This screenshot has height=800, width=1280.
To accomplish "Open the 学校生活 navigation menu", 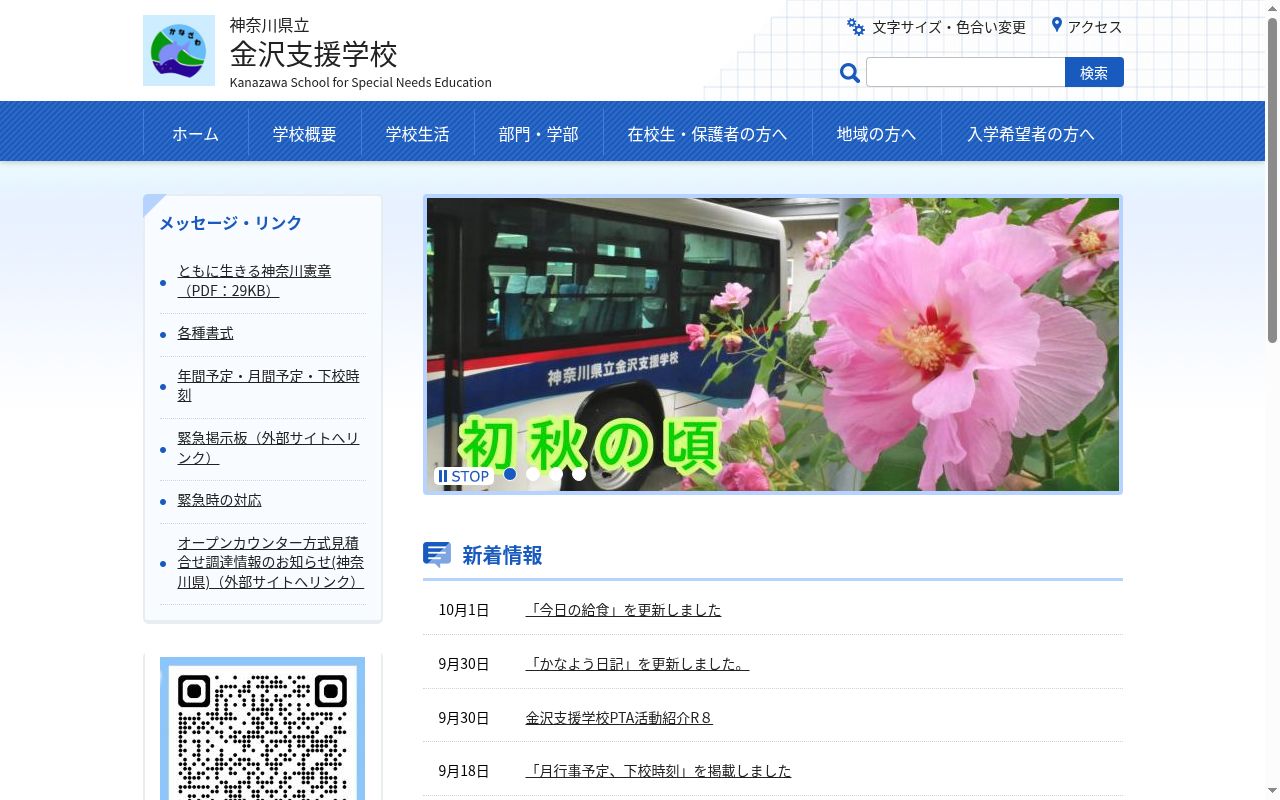I will 418,134.
